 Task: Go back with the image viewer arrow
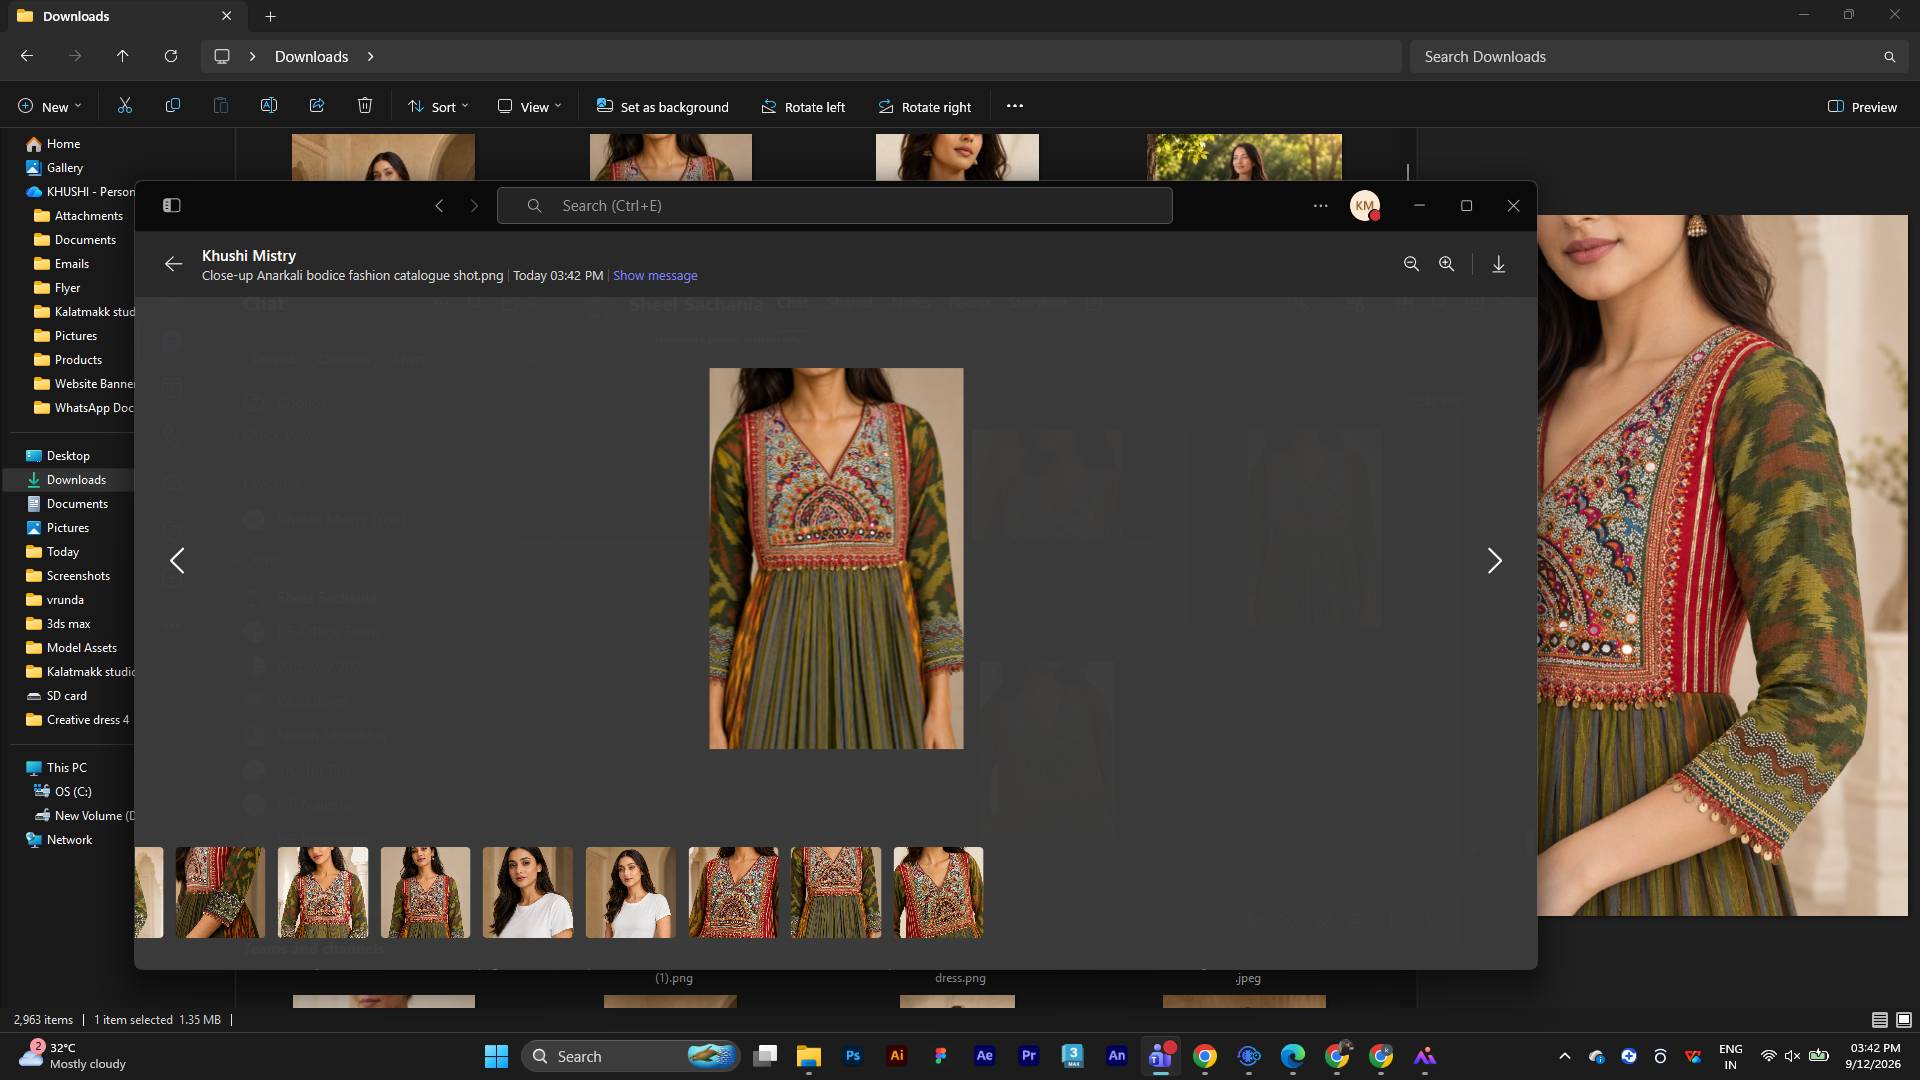tap(173, 264)
